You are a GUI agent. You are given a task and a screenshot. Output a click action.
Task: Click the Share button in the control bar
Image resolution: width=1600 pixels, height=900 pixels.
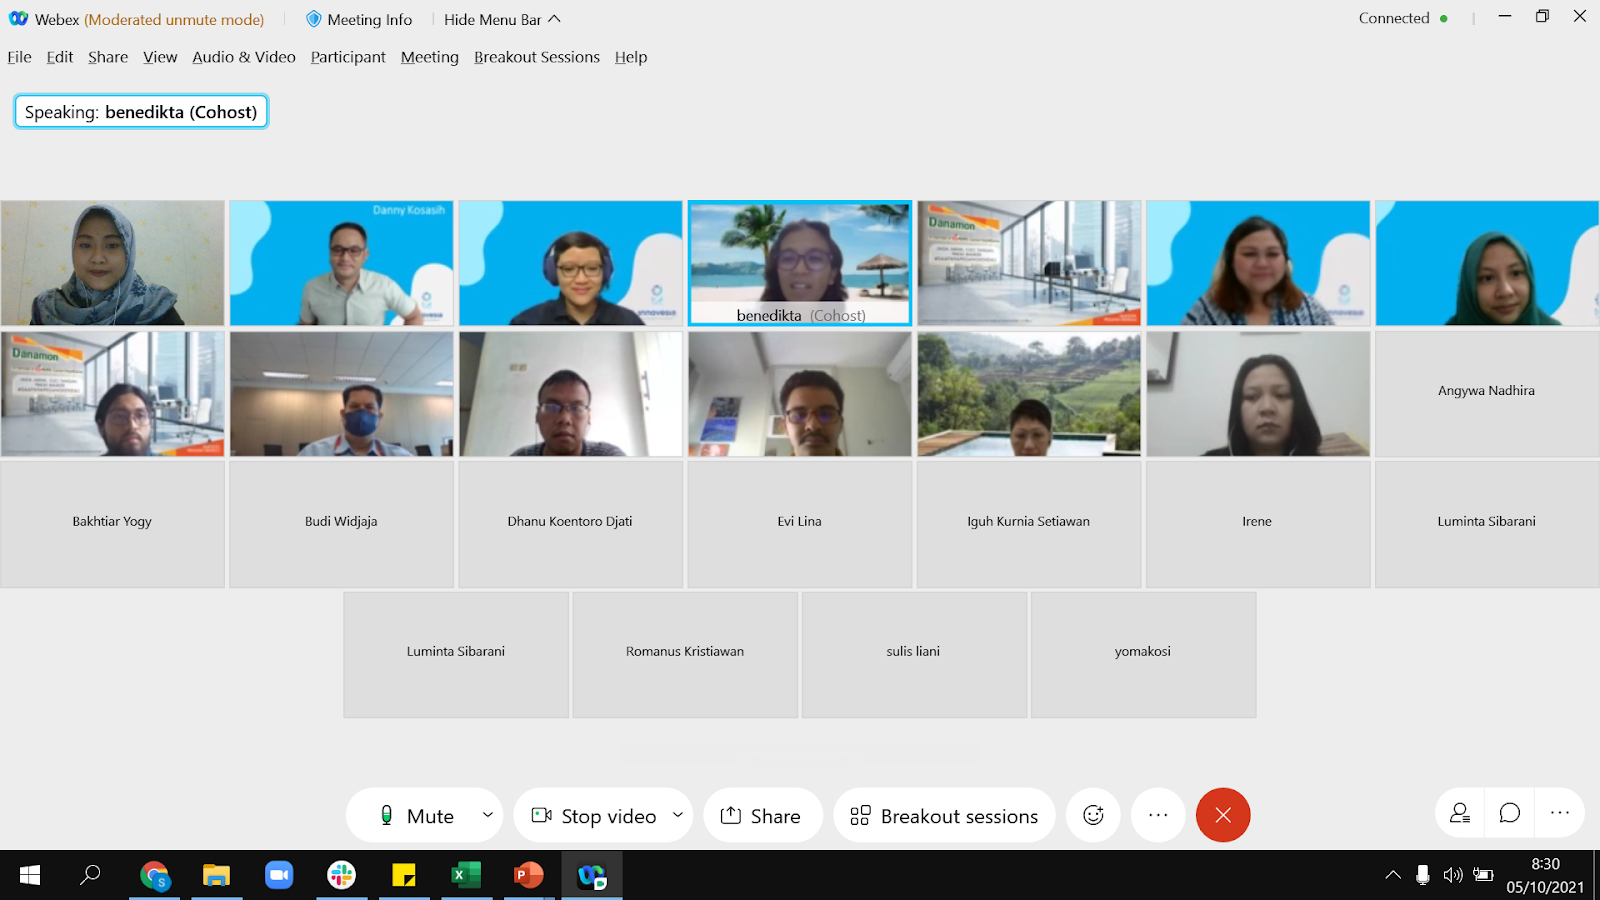click(762, 816)
